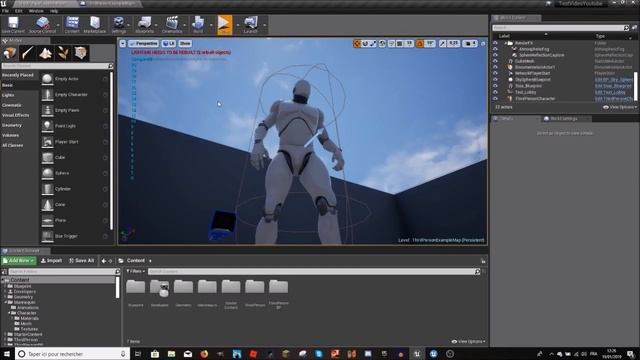
Task: Select Landscape mode mountain icon
Action: coord(45,53)
